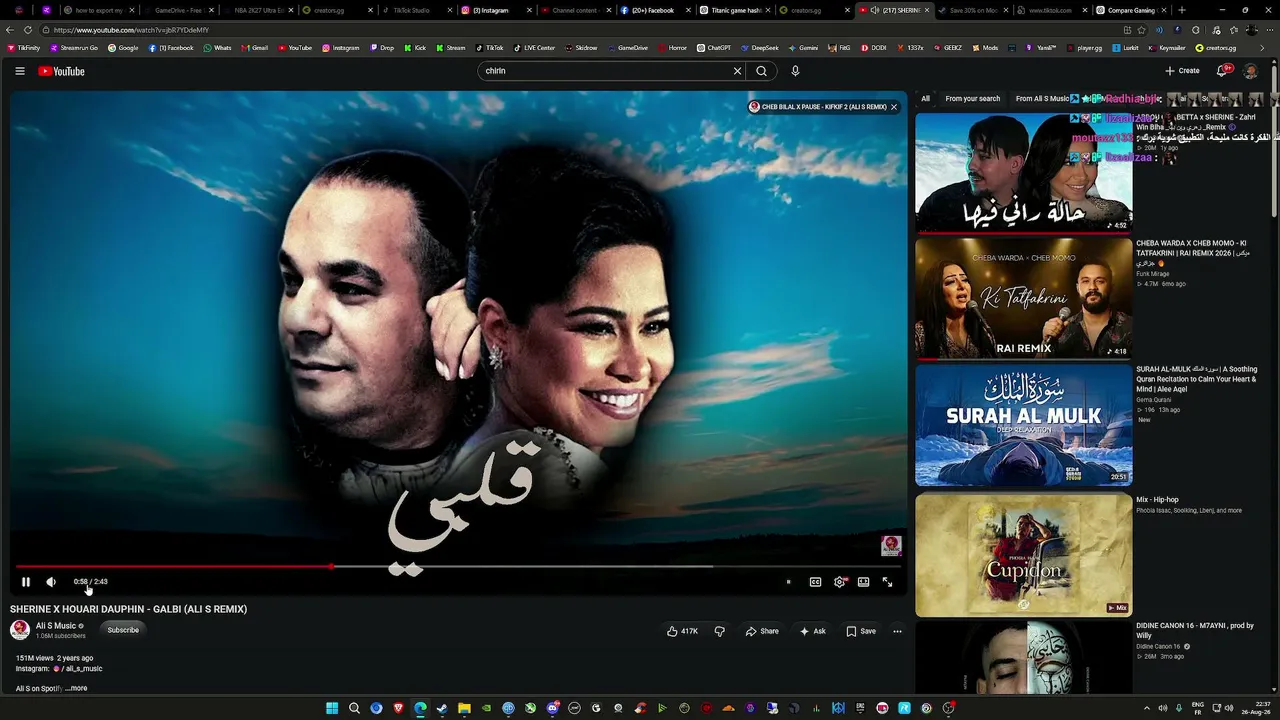Open the Steam taskbar icon
Image resolution: width=1280 pixels, height=720 pixels.
(x=442, y=708)
